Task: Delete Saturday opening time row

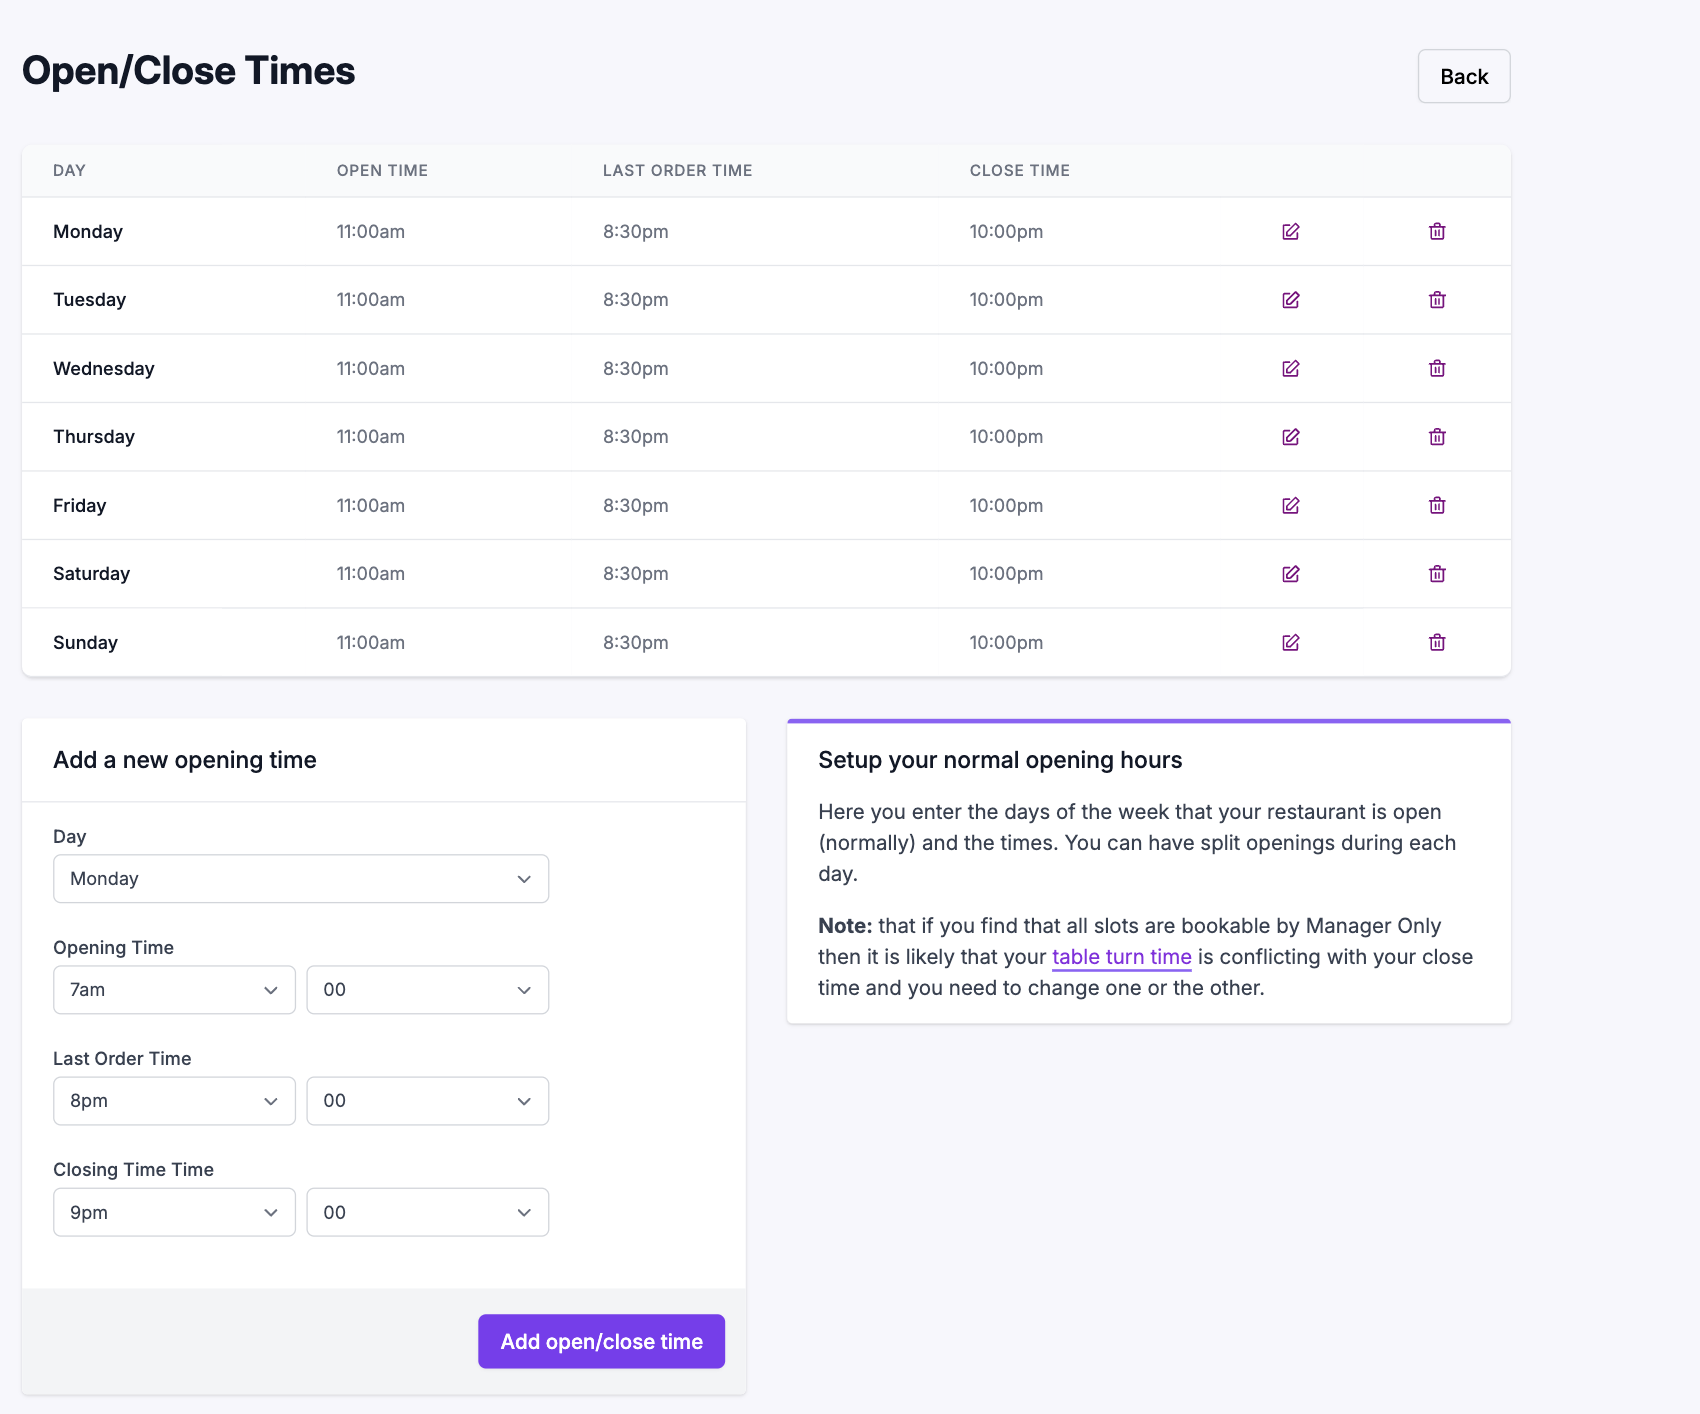Action: [x=1437, y=574]
